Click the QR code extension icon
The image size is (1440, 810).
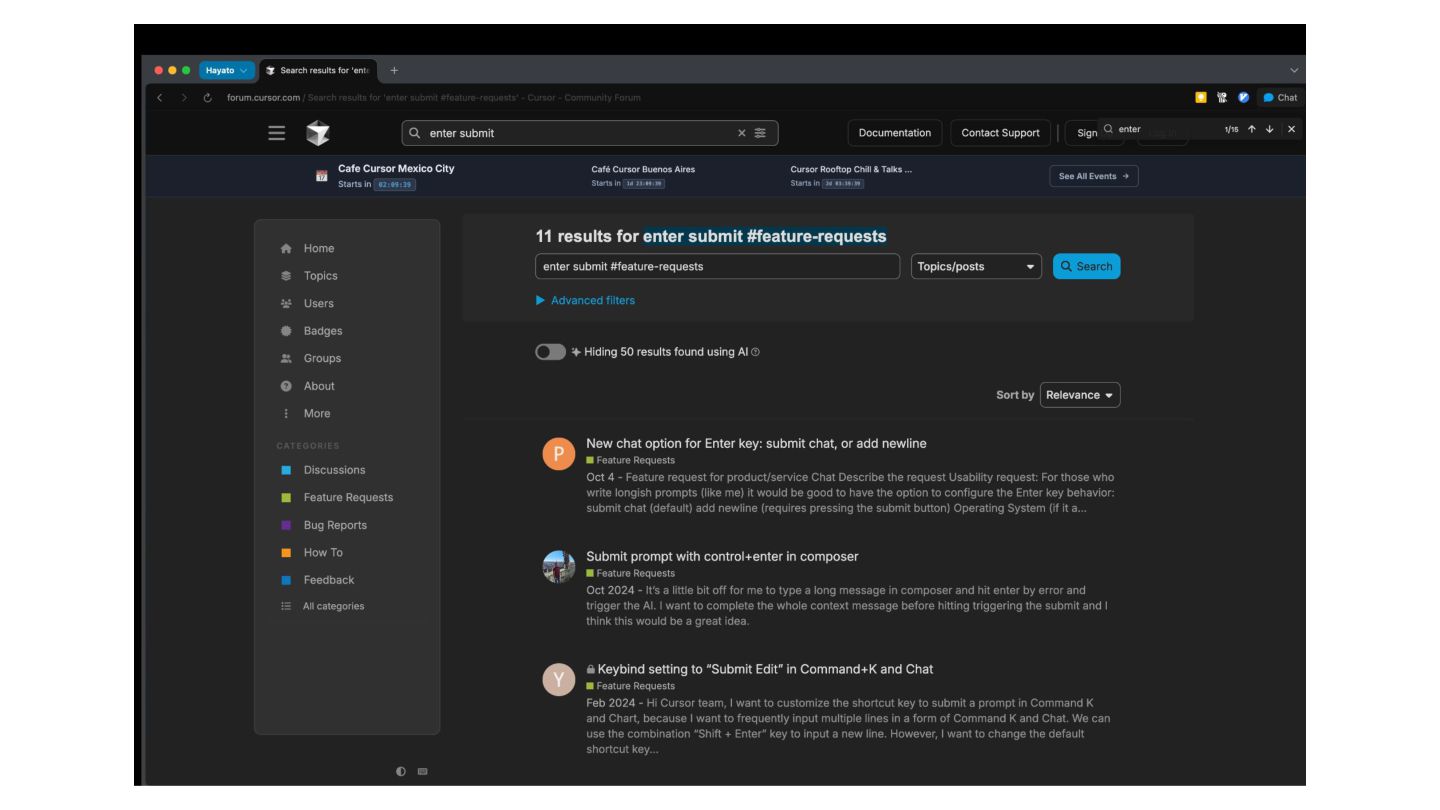click(x=1222, y=97)
